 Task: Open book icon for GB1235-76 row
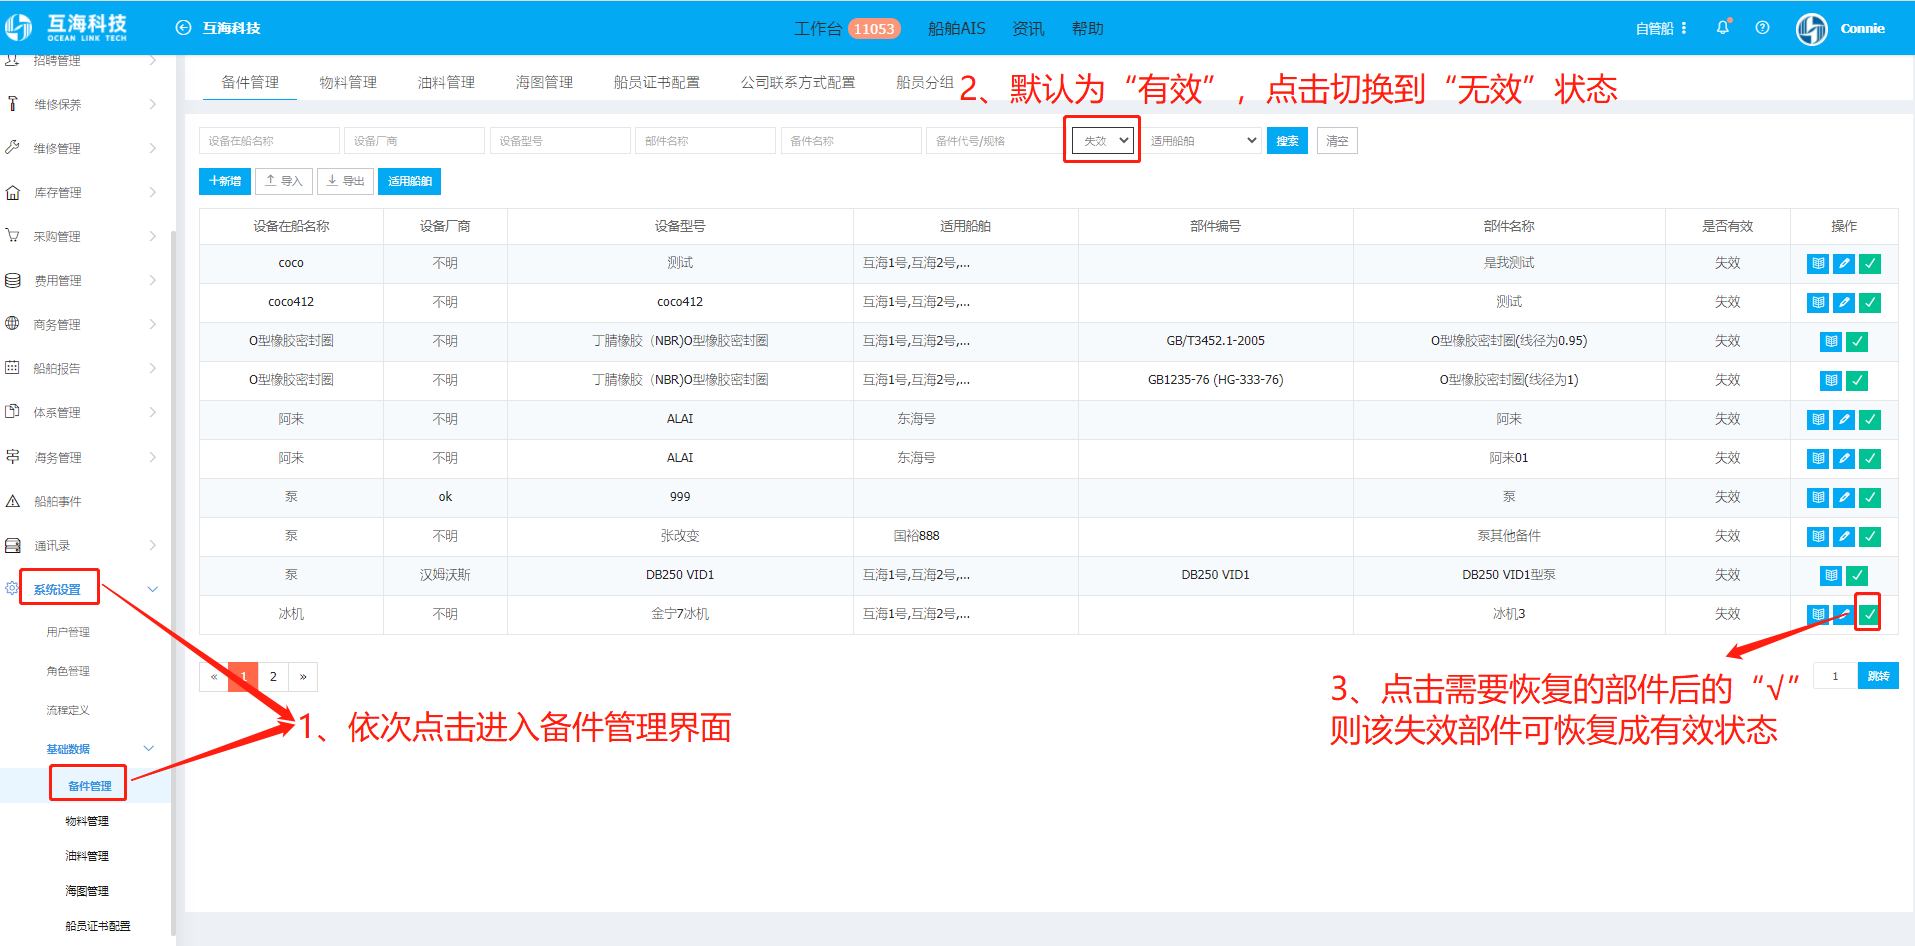pos(1831,381)
